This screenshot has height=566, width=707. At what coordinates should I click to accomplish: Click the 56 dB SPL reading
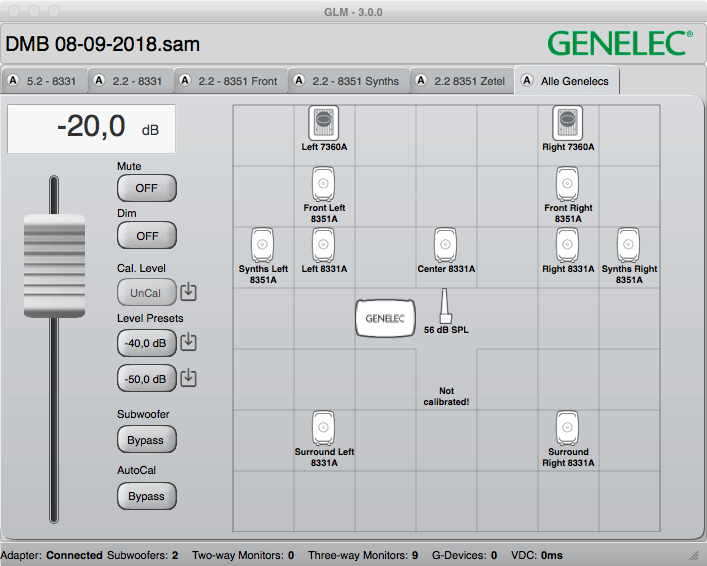click(x=446, y=330)
